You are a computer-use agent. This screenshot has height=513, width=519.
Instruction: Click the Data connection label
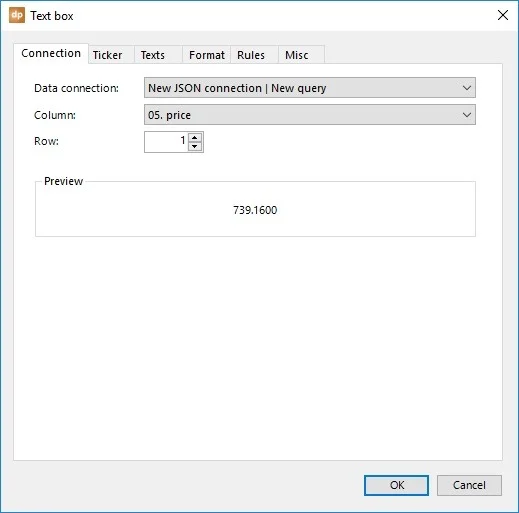[76, 88]
